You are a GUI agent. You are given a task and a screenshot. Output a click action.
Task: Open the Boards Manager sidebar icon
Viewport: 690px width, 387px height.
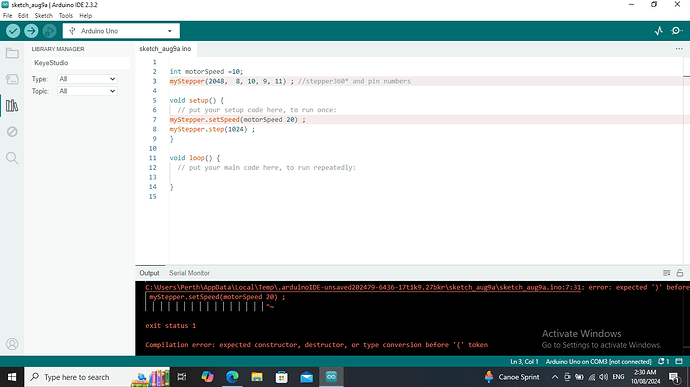point(12,79)
